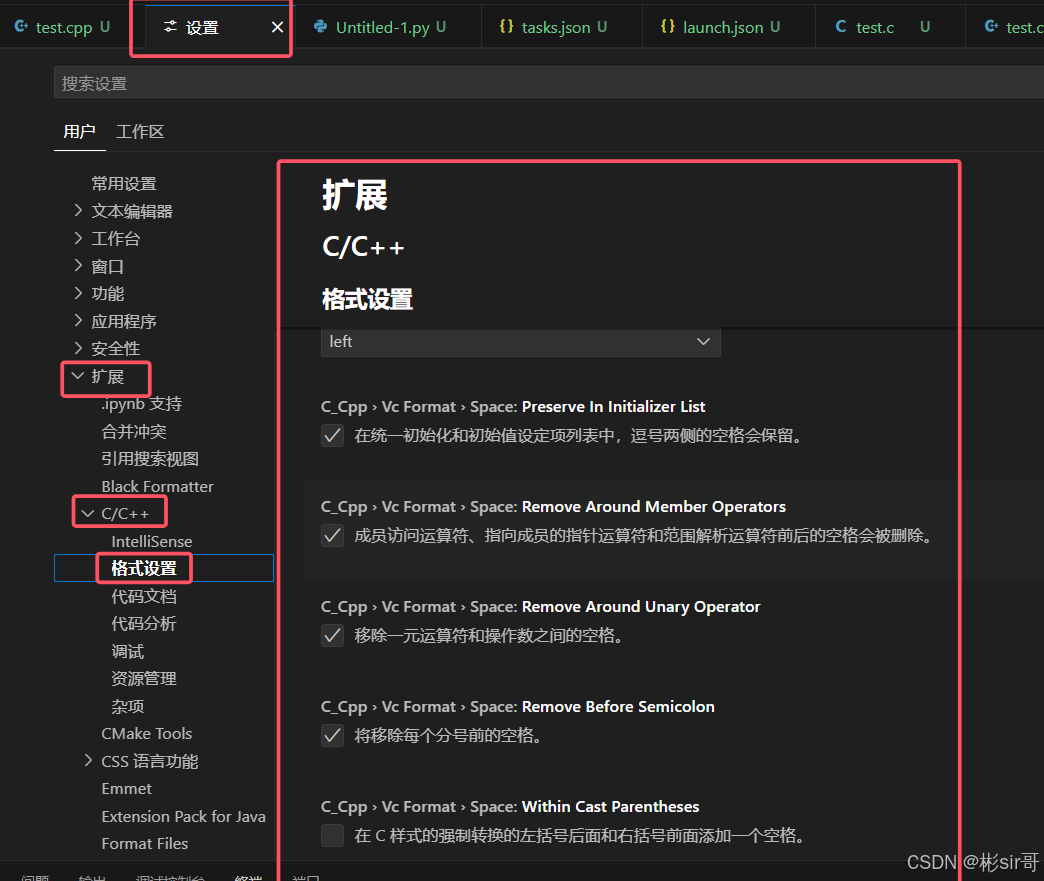Click the braces icon on tasks.json tab
The height and width of the screenshot is (881, 1044).
[x=506, y=27]
